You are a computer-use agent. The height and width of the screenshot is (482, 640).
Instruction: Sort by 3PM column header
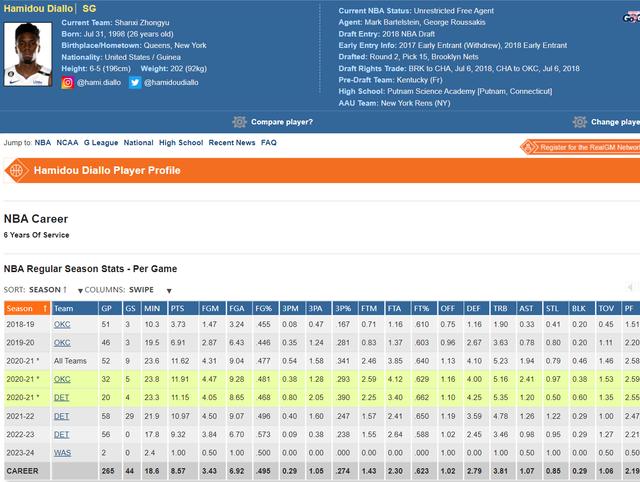tap(292, 309)
